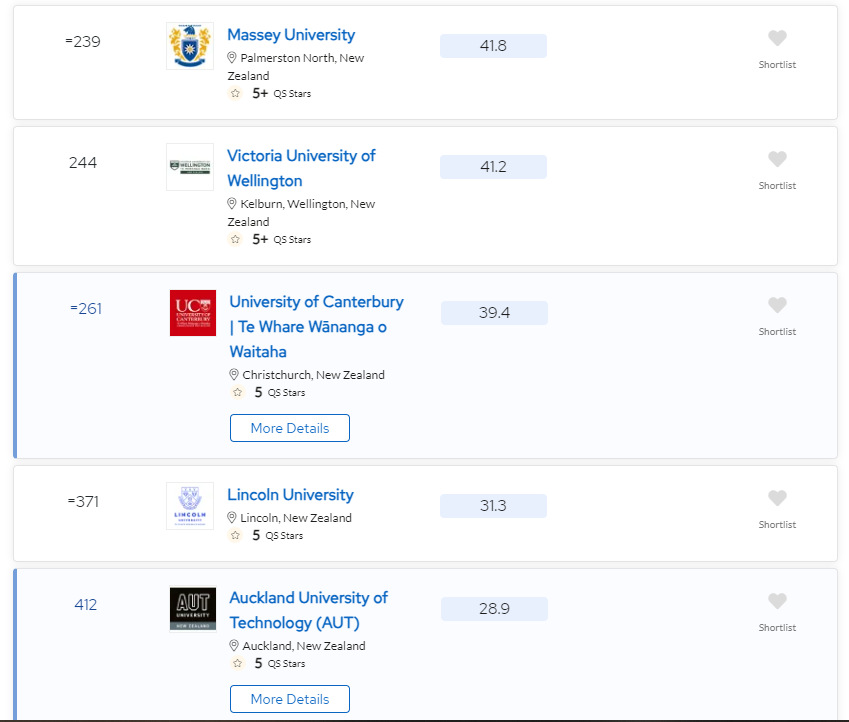
Task: Click the heart icon for Lincoln University
Action: coord(777,498)
